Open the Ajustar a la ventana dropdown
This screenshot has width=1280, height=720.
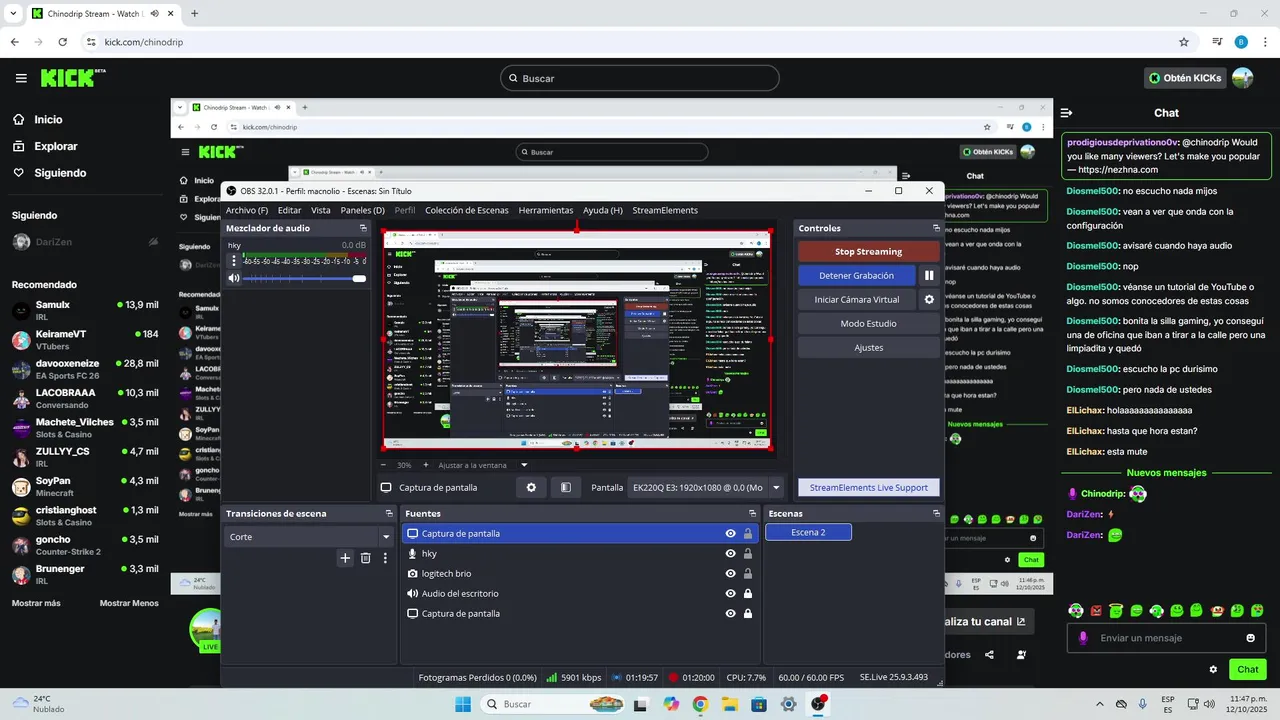(524, 465)
